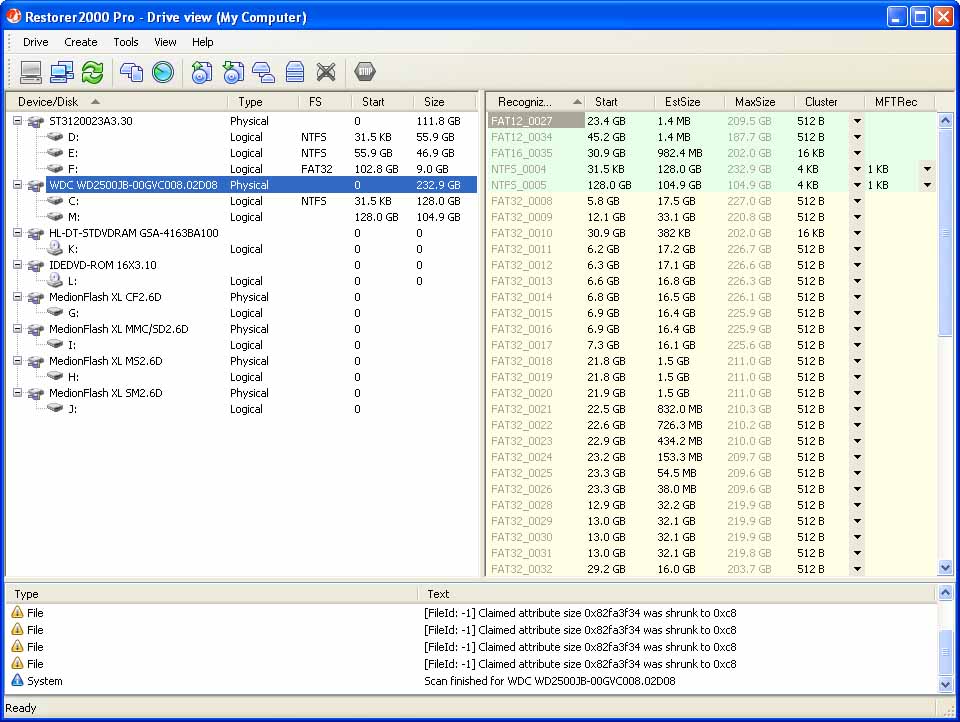Open the Drive menu

36,42
